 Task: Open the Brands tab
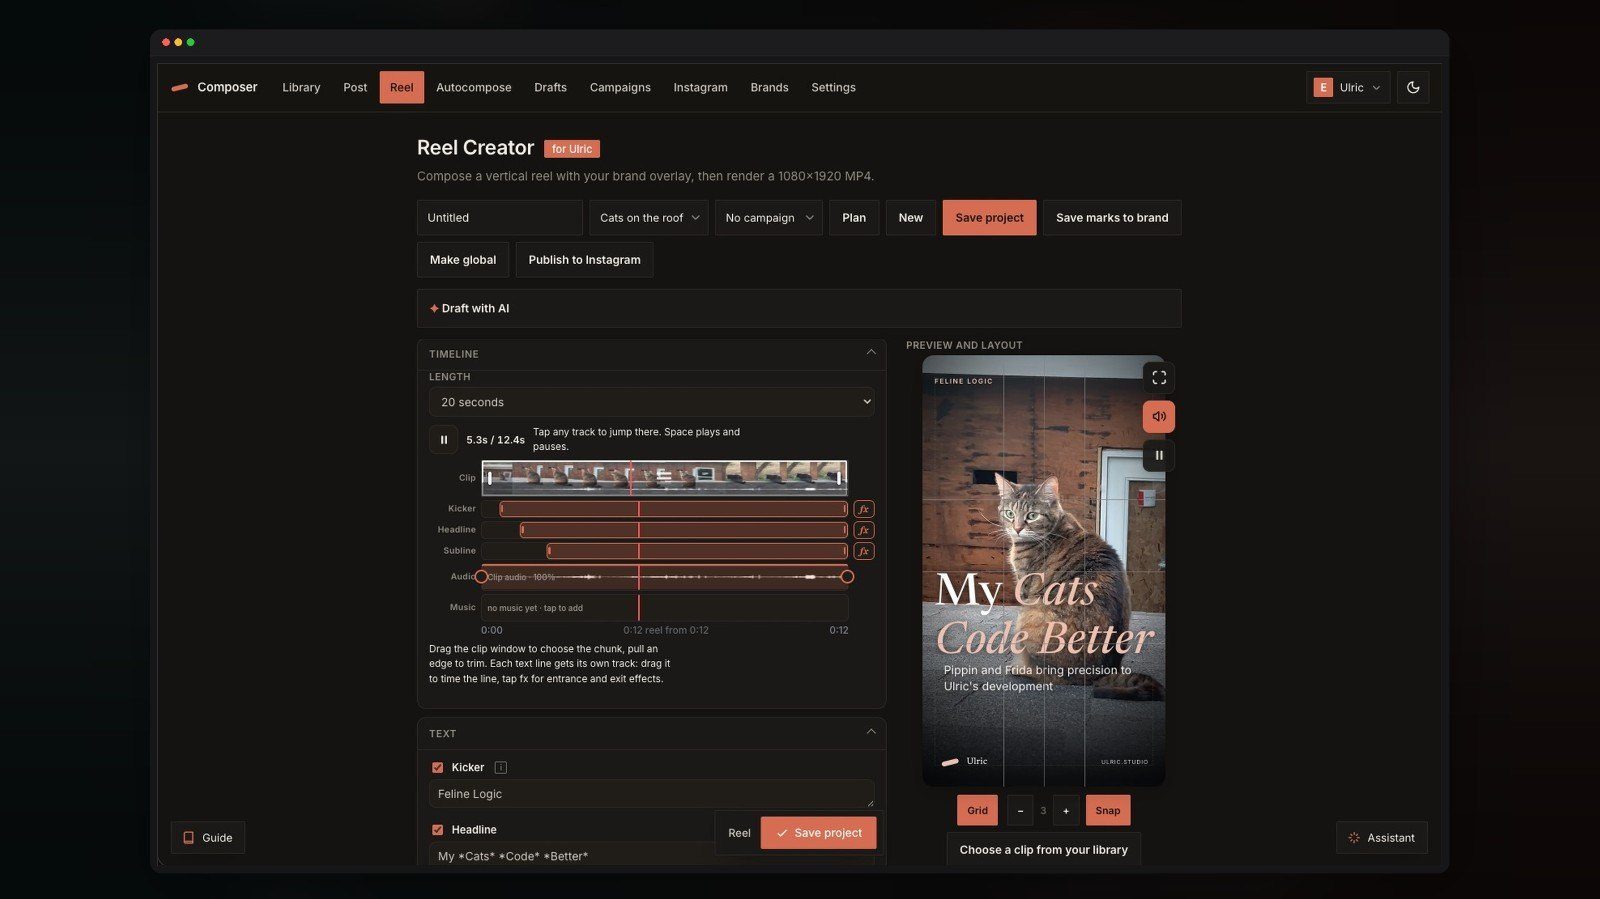(x=769, y=88)
